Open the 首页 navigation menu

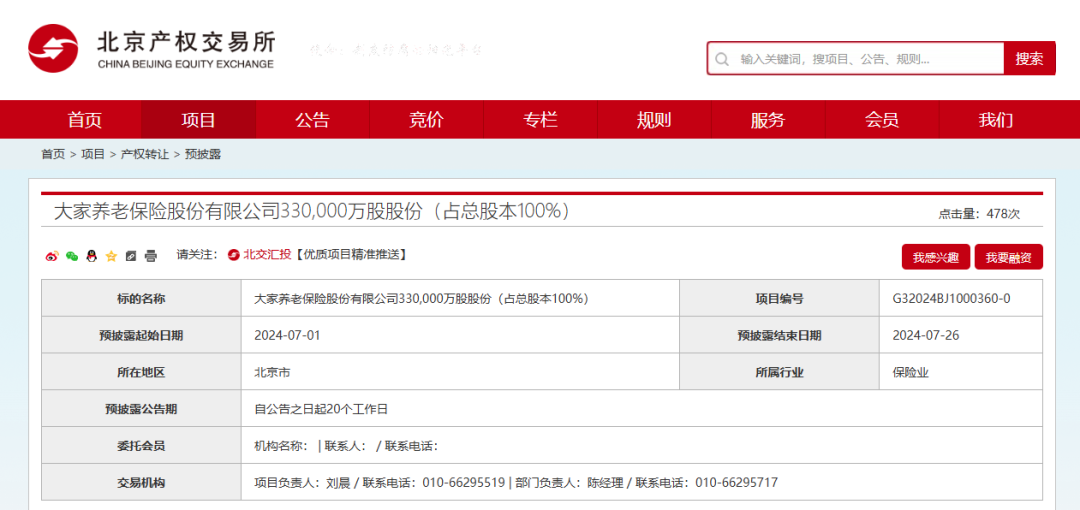pos(85,120)
